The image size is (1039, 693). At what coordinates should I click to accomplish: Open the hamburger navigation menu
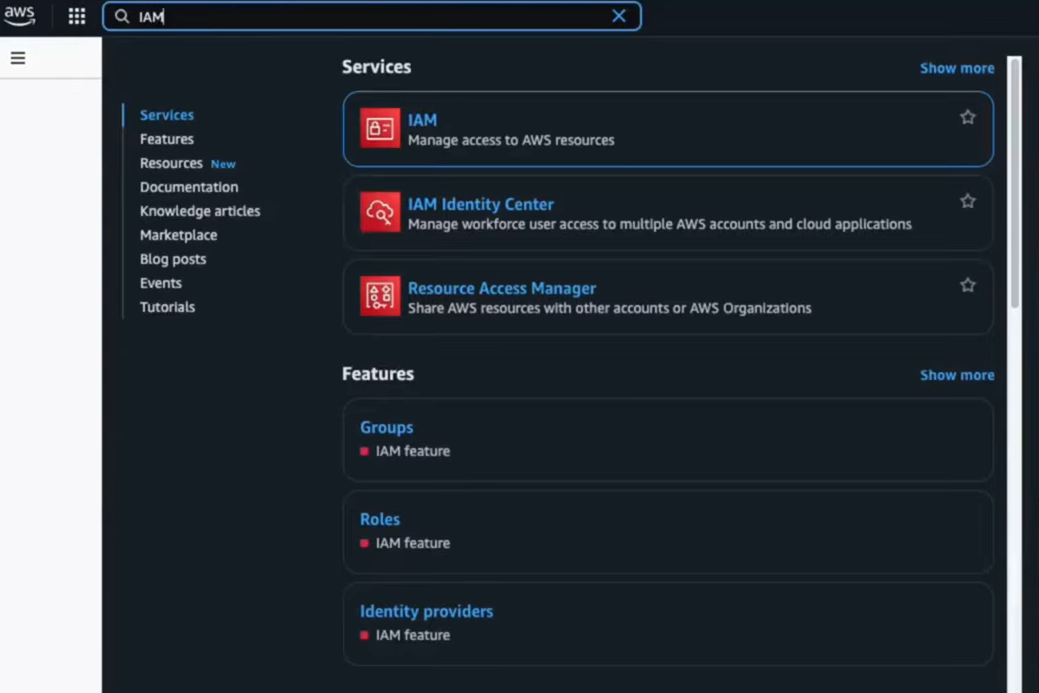(17, 57)
